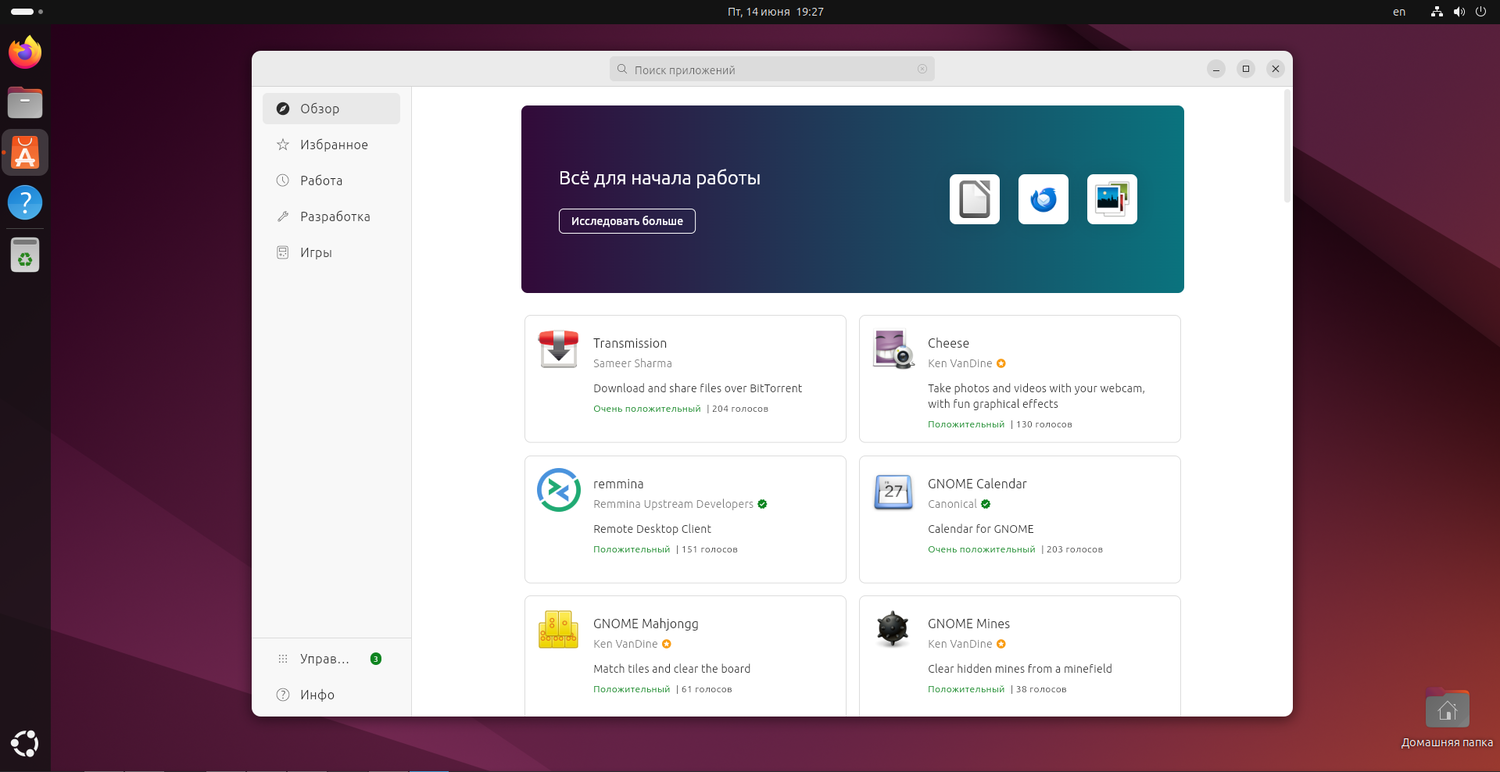Open the Trash dock icon
The height and width of the screenshot is (772, 1500).
[25, 254]
